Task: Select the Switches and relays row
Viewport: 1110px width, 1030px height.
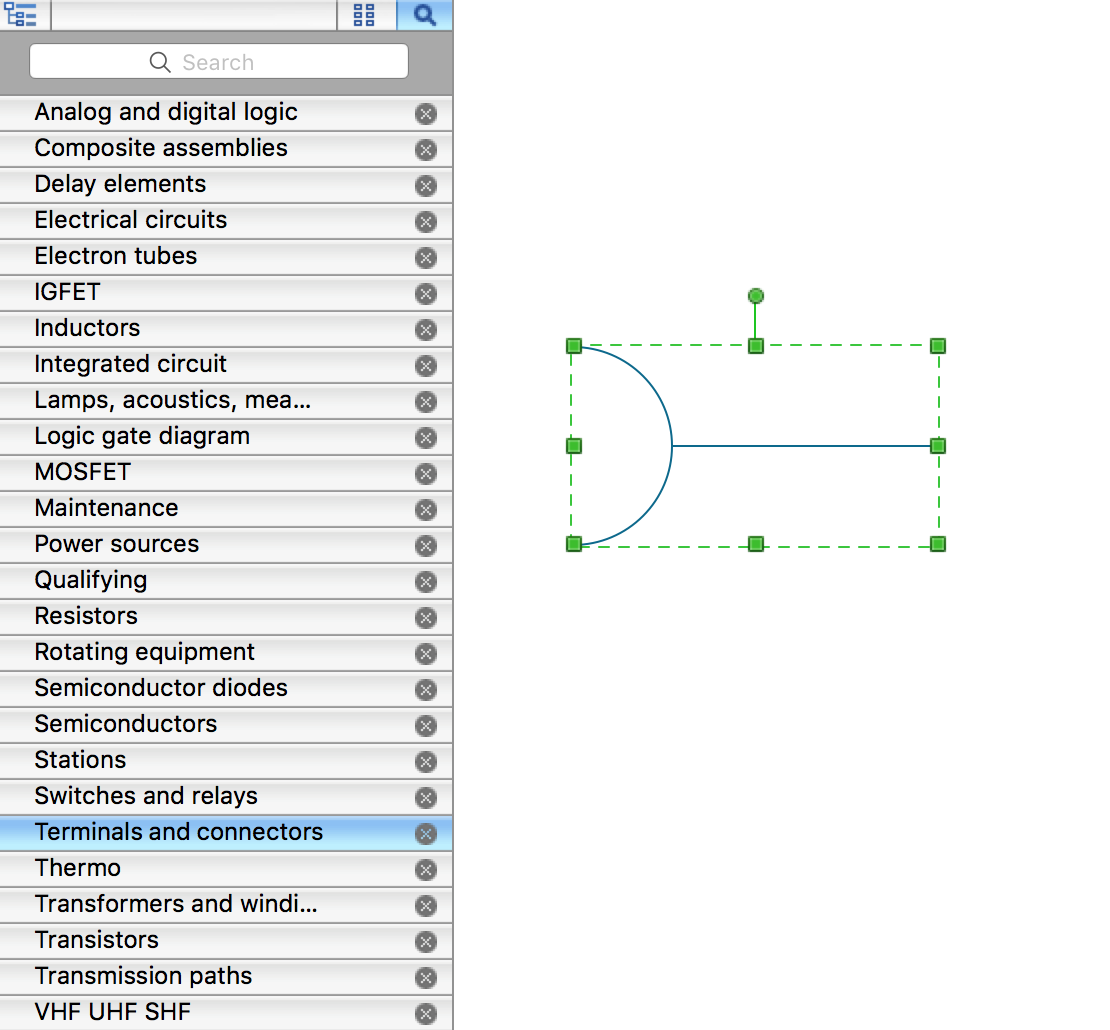Action: click(x=226, y=797)
